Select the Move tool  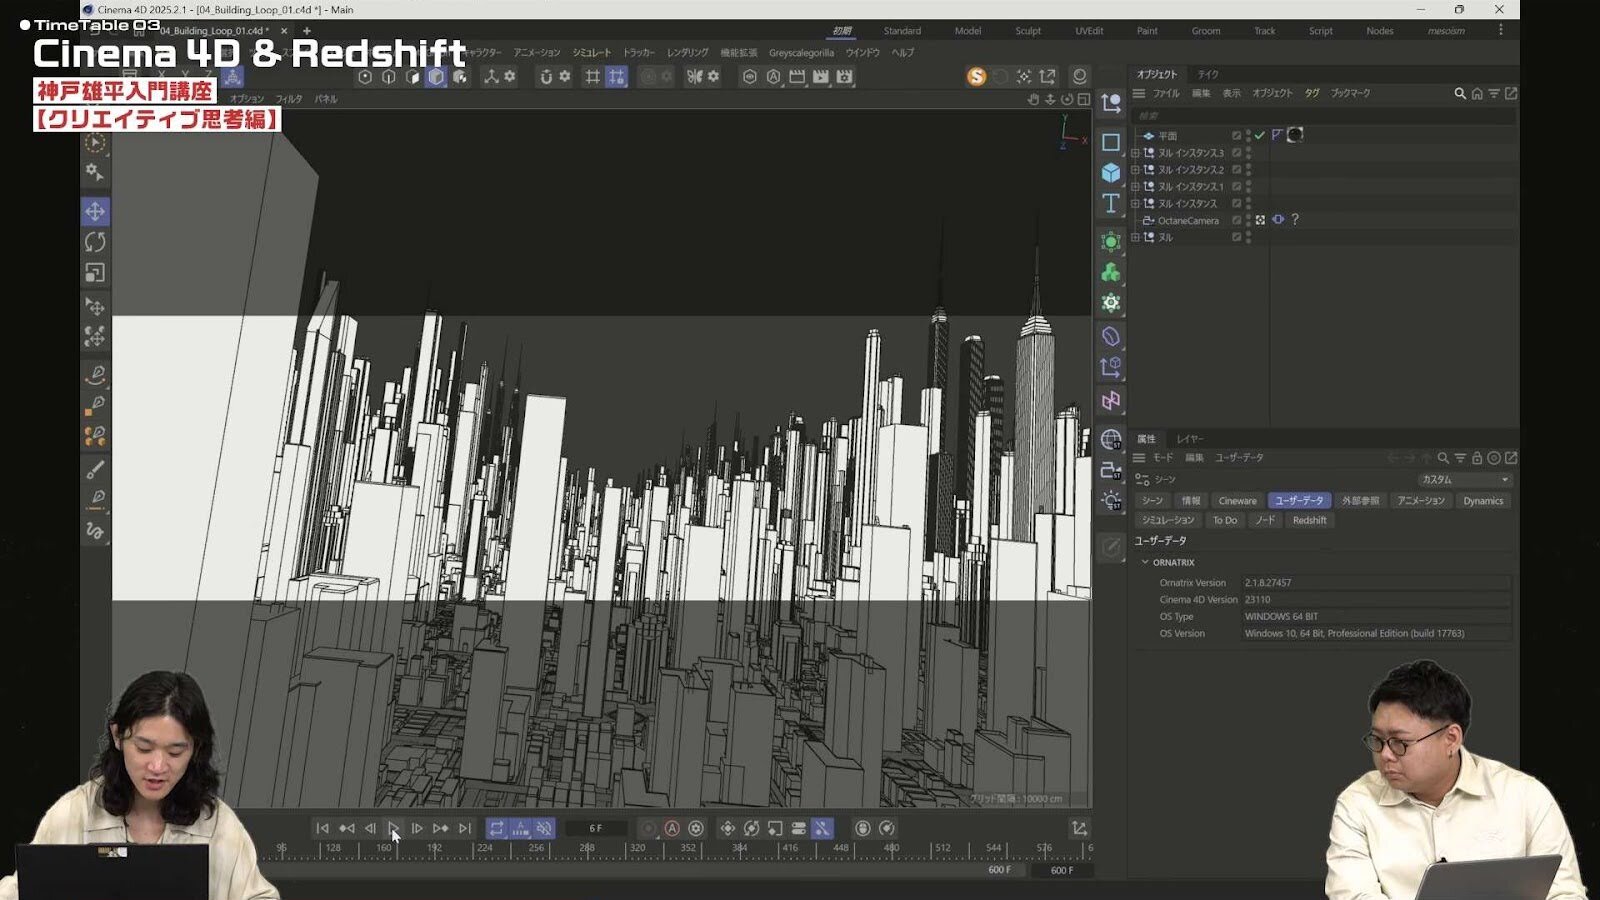pos(95,212)
